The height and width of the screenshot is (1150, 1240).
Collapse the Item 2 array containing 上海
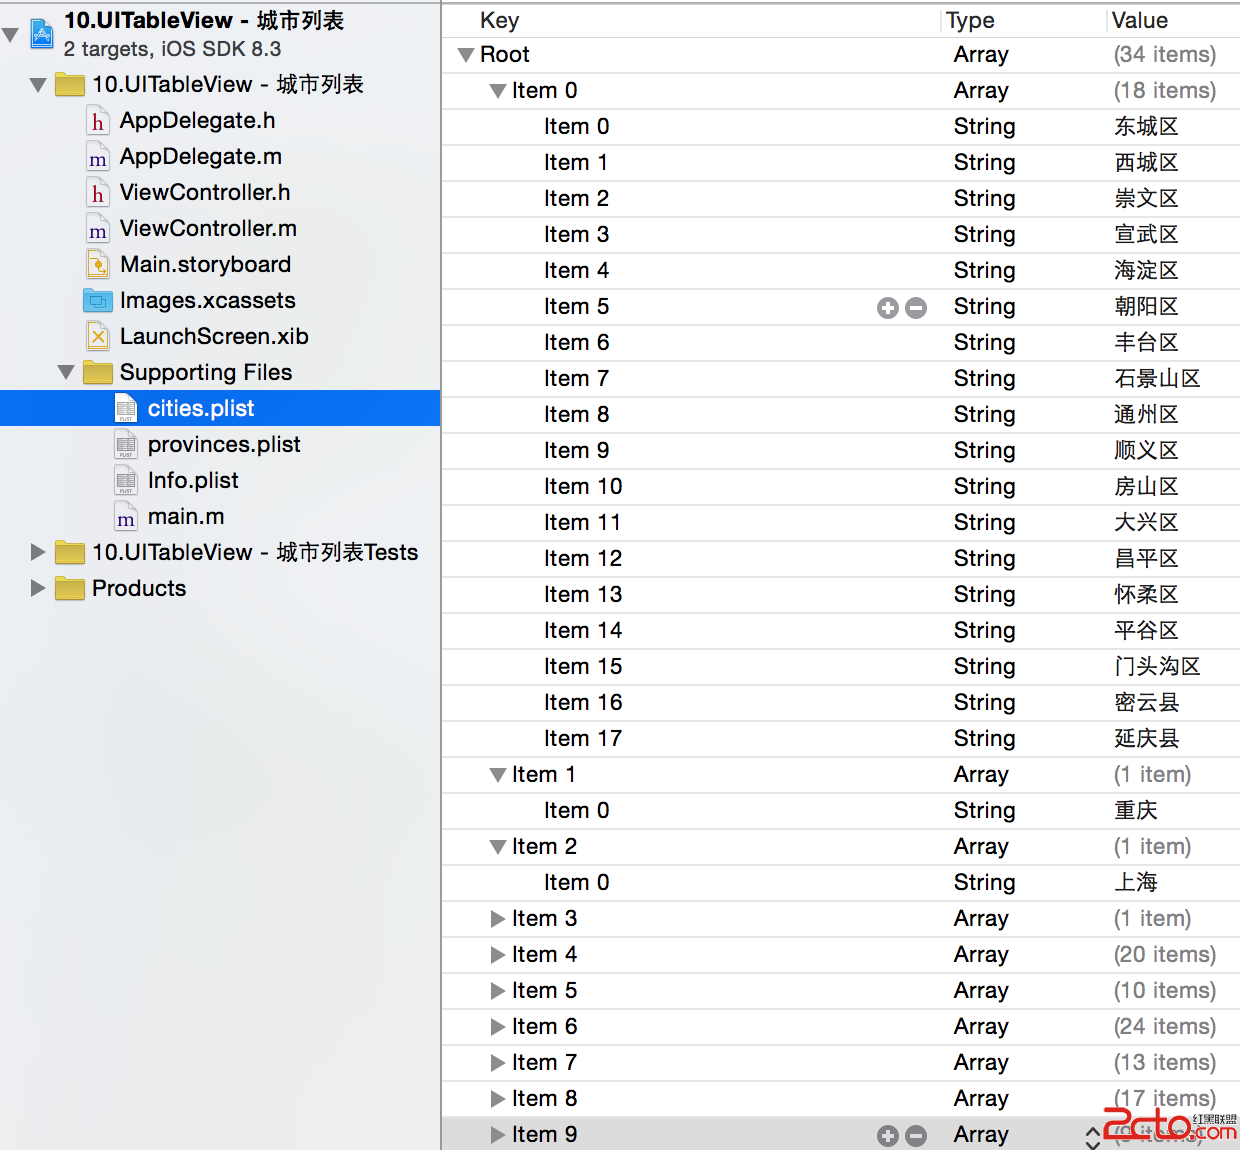pos(498,847)
